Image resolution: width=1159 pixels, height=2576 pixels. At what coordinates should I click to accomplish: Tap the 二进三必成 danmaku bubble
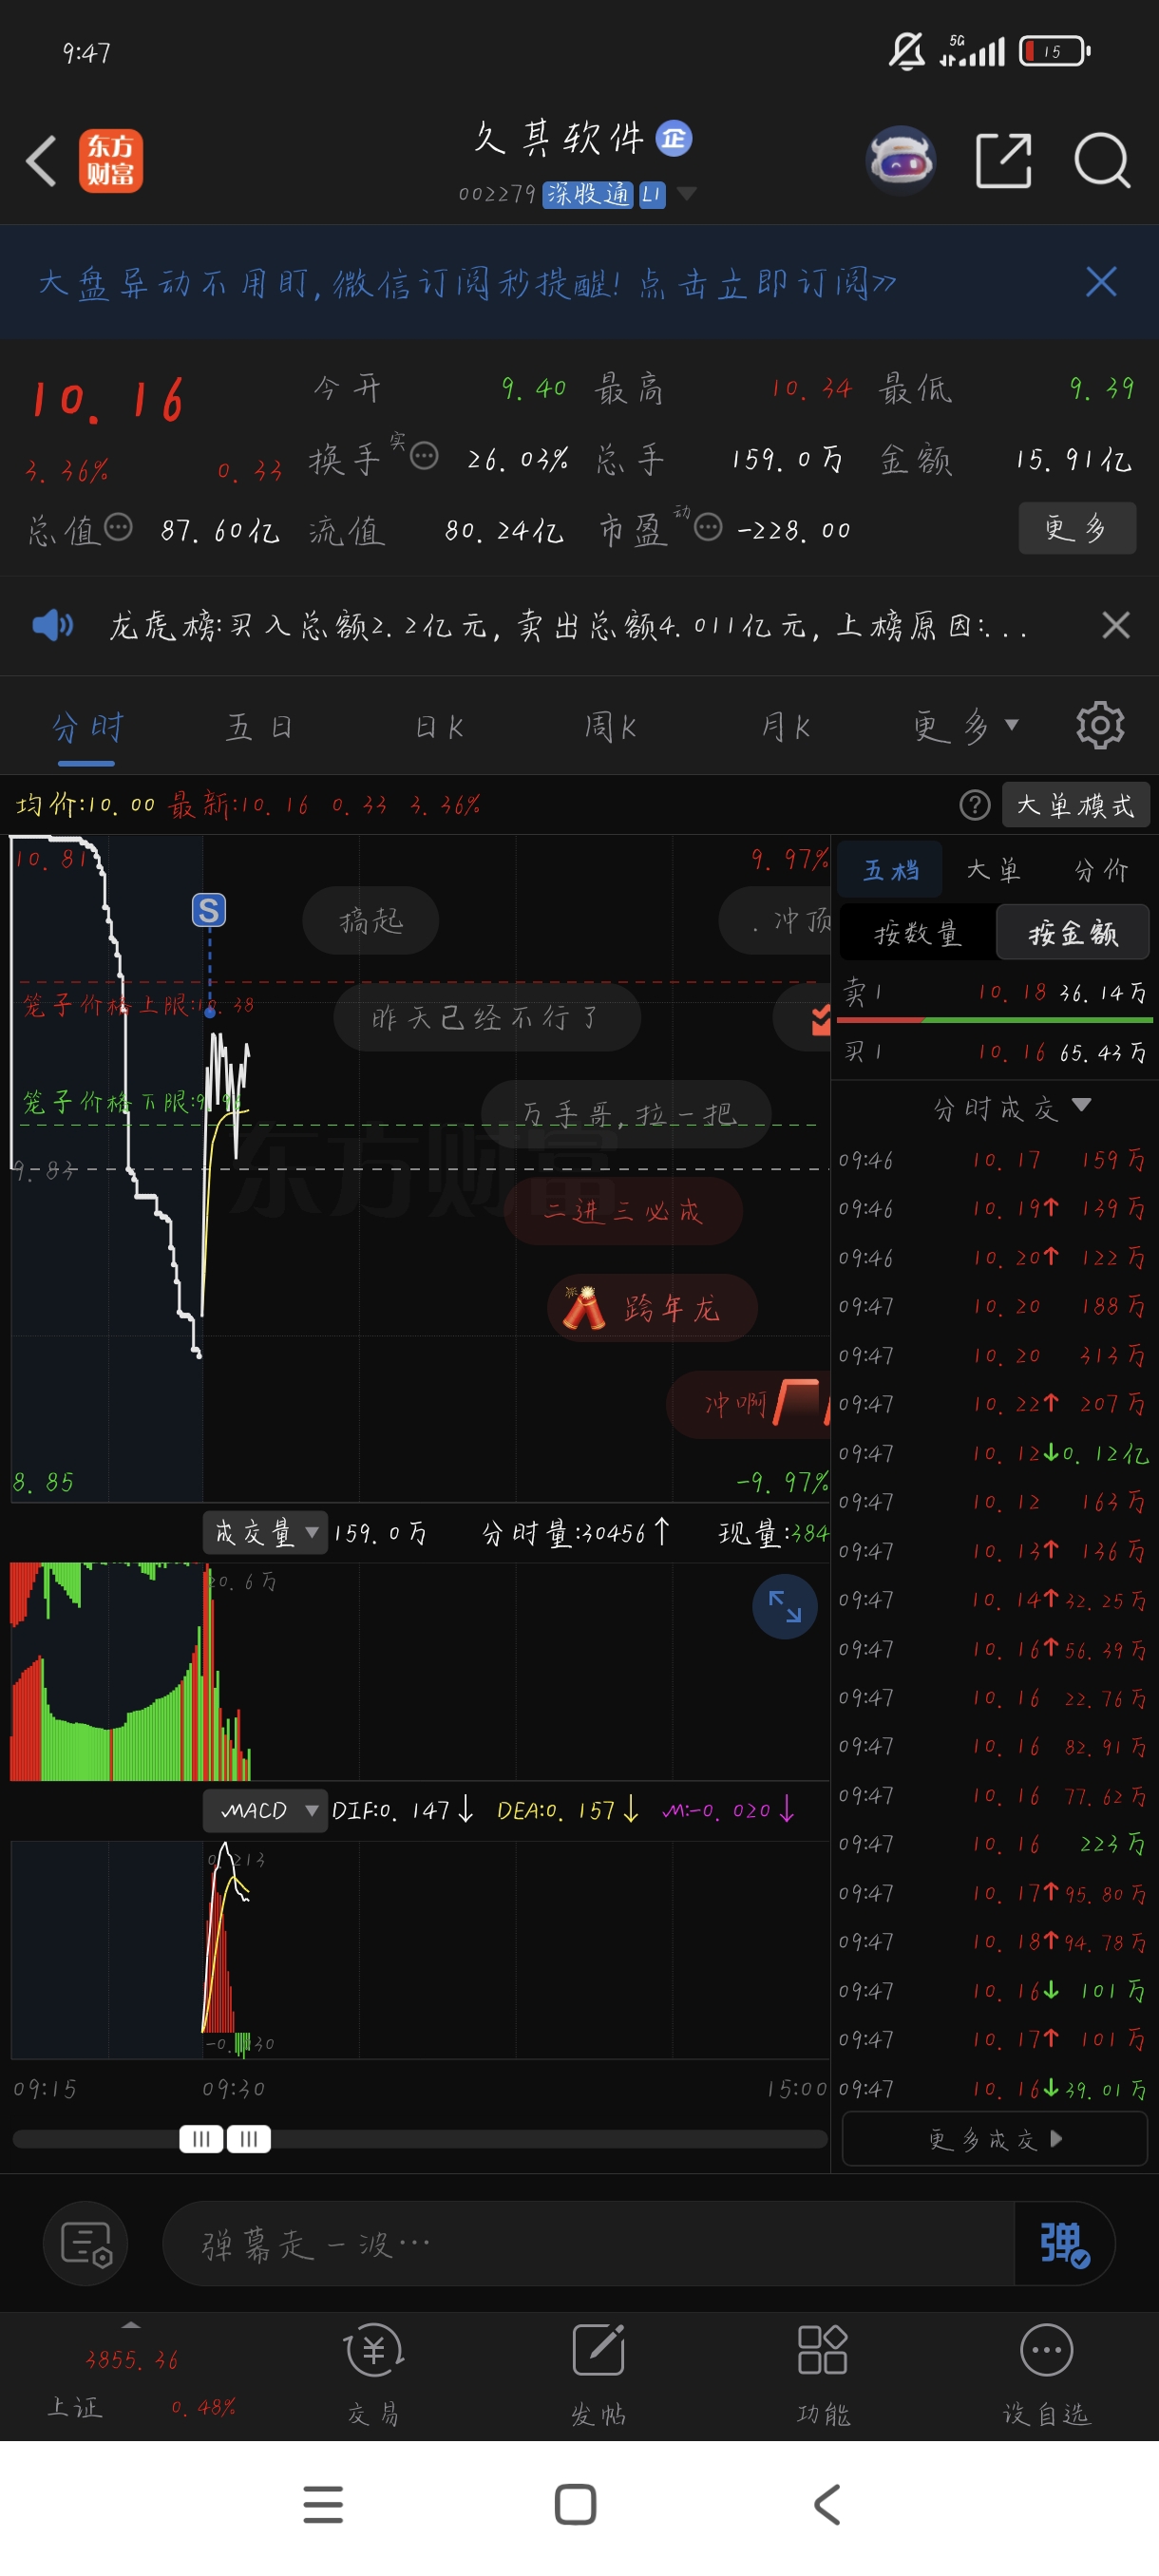coord(623,1211)
